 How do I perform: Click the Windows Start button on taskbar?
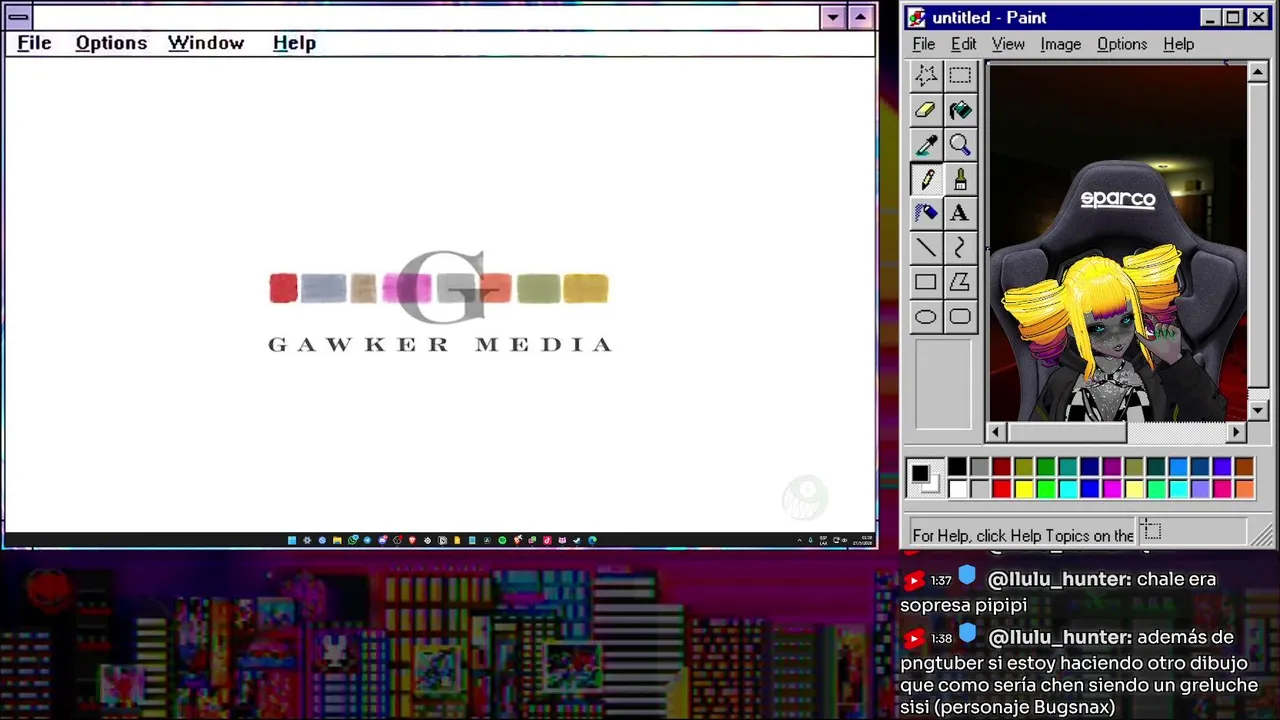292,540
